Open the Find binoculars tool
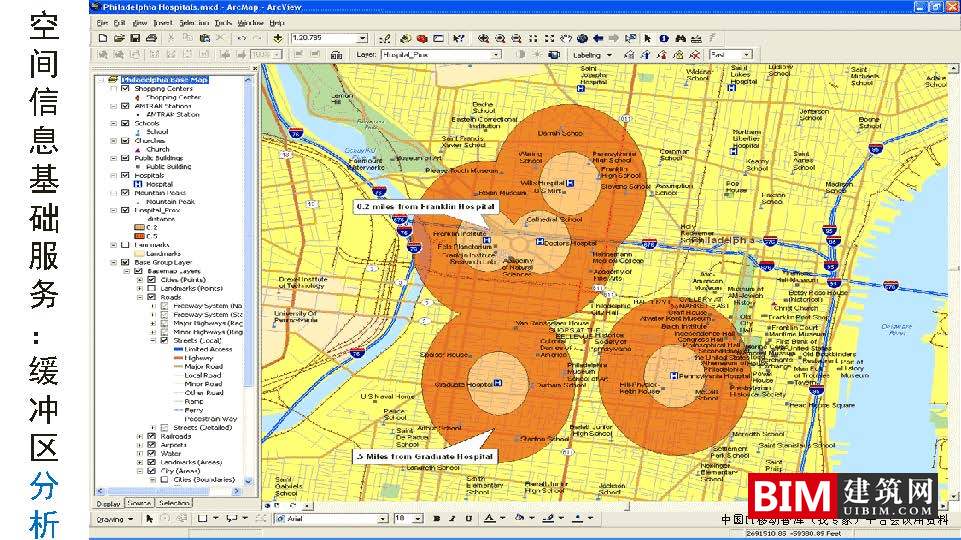Screen dimensions: 961x540 (x=680, y=38)
